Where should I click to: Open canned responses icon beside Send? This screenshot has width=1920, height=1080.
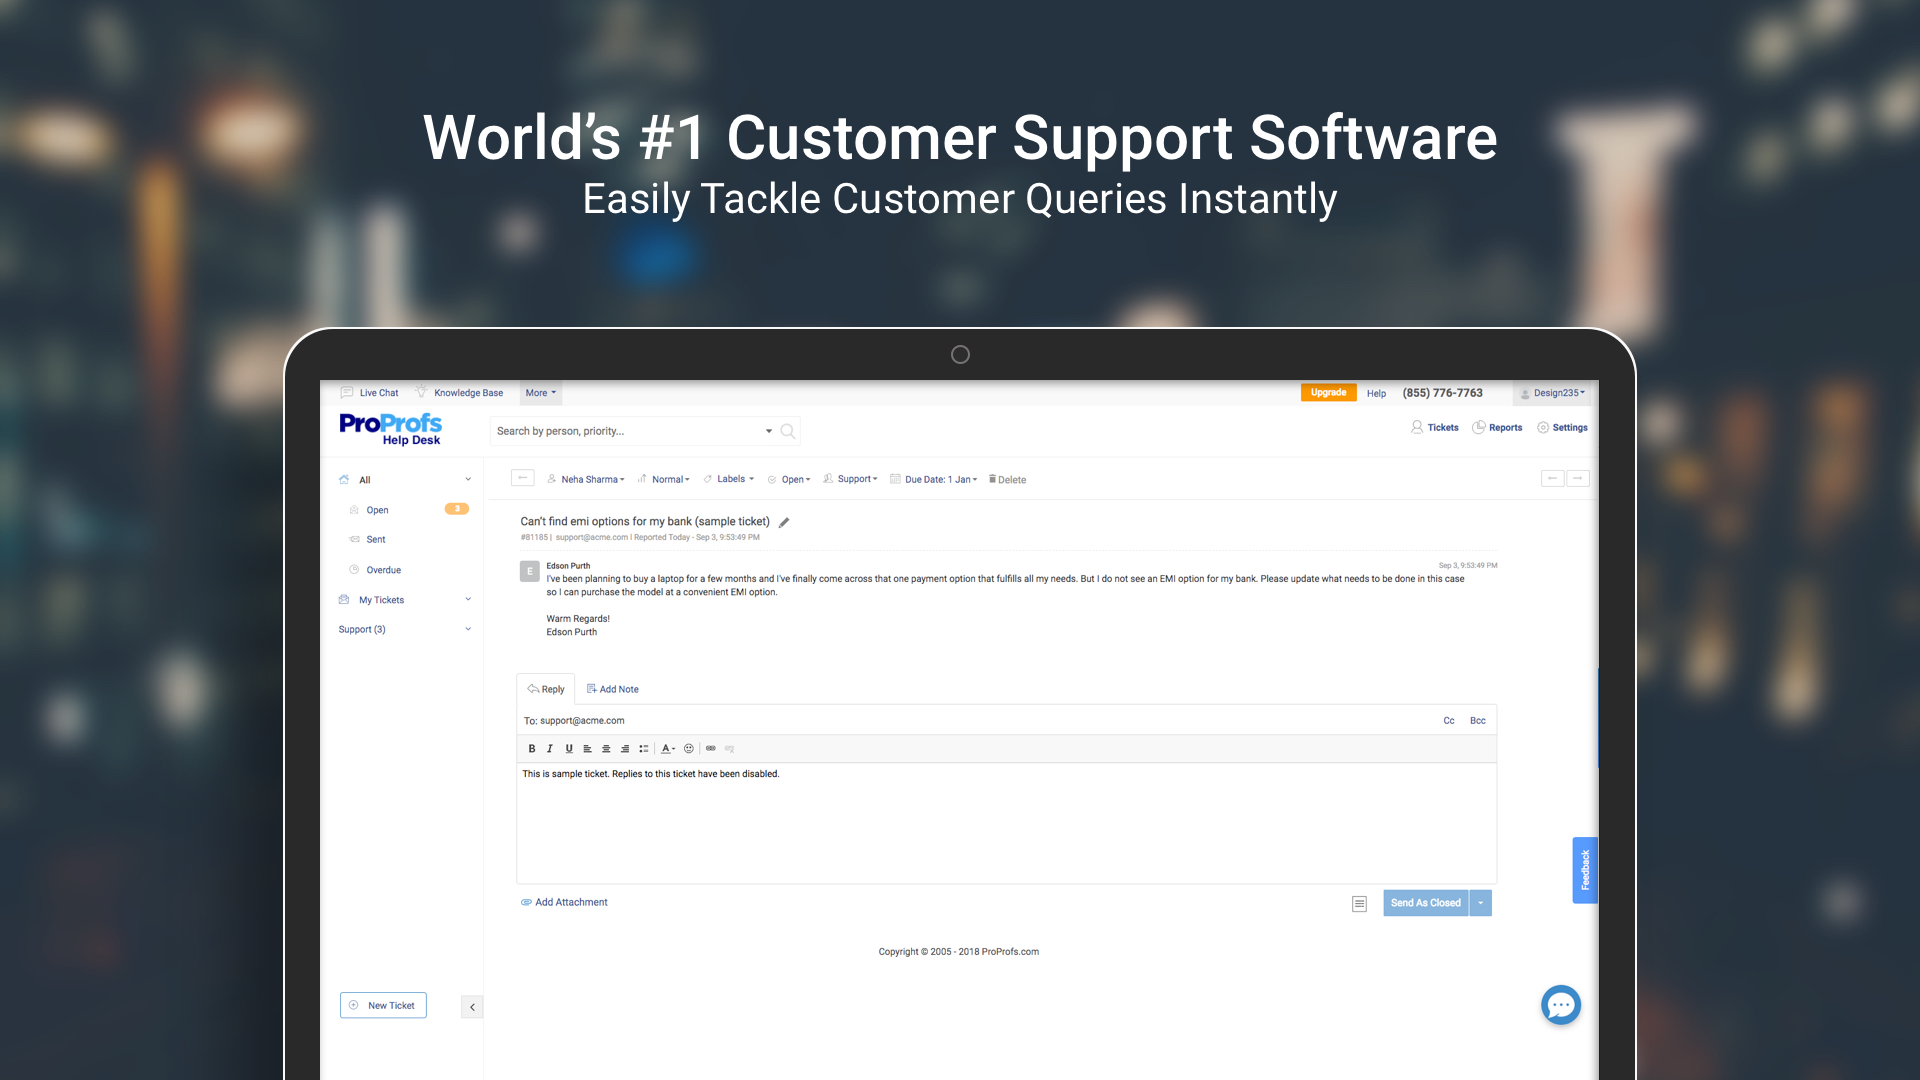pyautogui.click(x=1359, y=904)
